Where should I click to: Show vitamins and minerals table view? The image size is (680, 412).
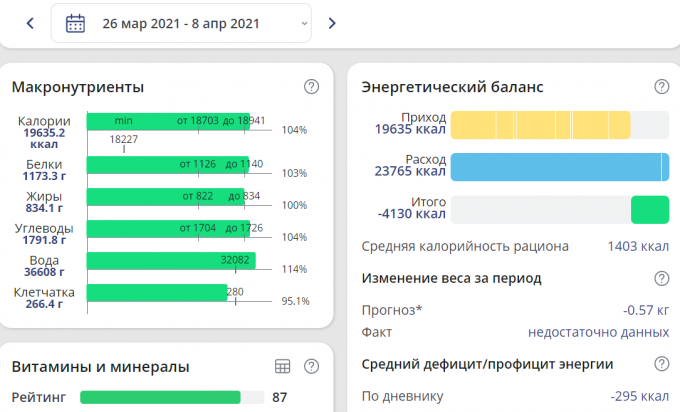pyautogui.click(x=282, y=367)
